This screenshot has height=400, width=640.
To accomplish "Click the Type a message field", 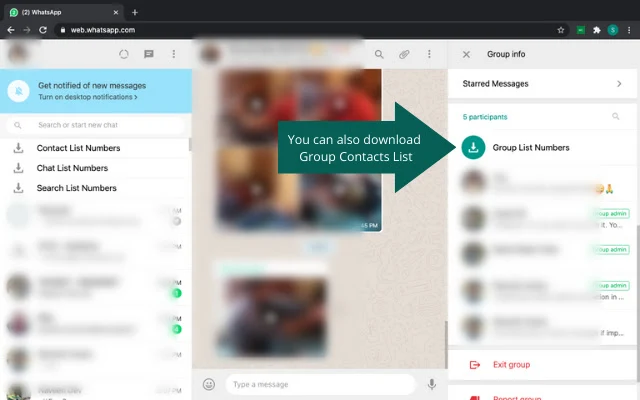I will click(x=320, y=384).
